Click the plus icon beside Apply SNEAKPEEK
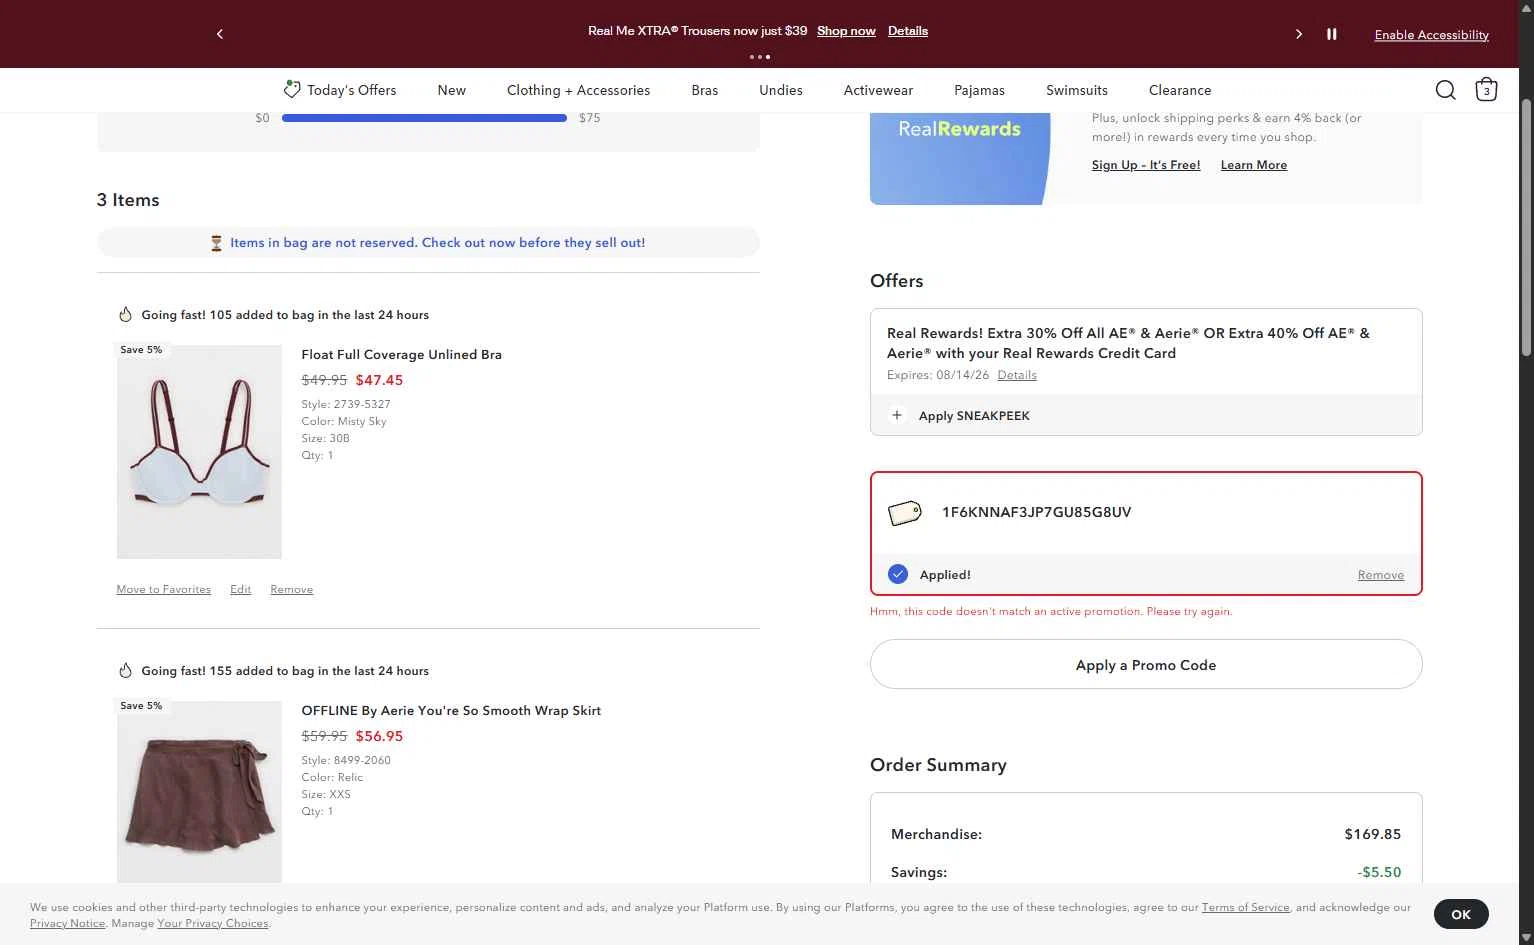 (897, 415)
